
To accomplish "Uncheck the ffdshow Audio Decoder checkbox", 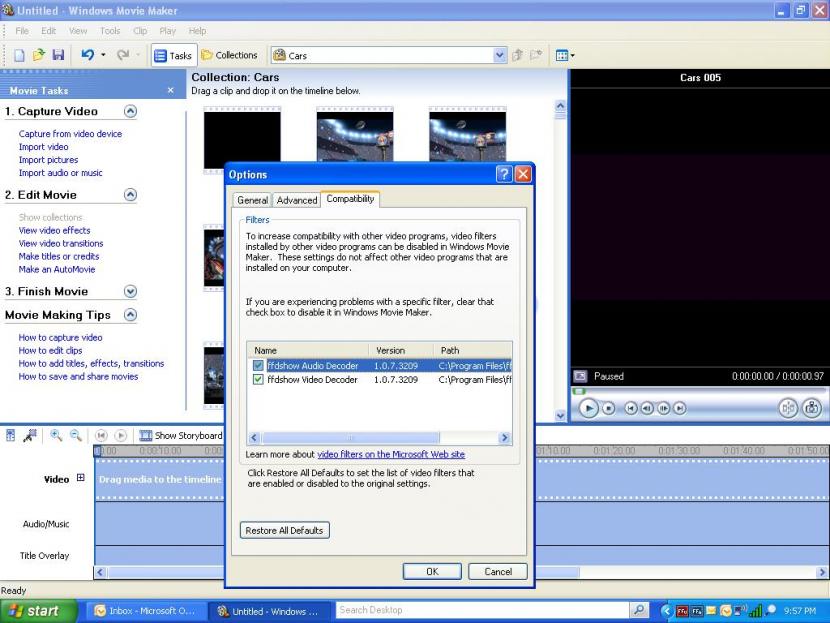I will (x=259, y=366).
